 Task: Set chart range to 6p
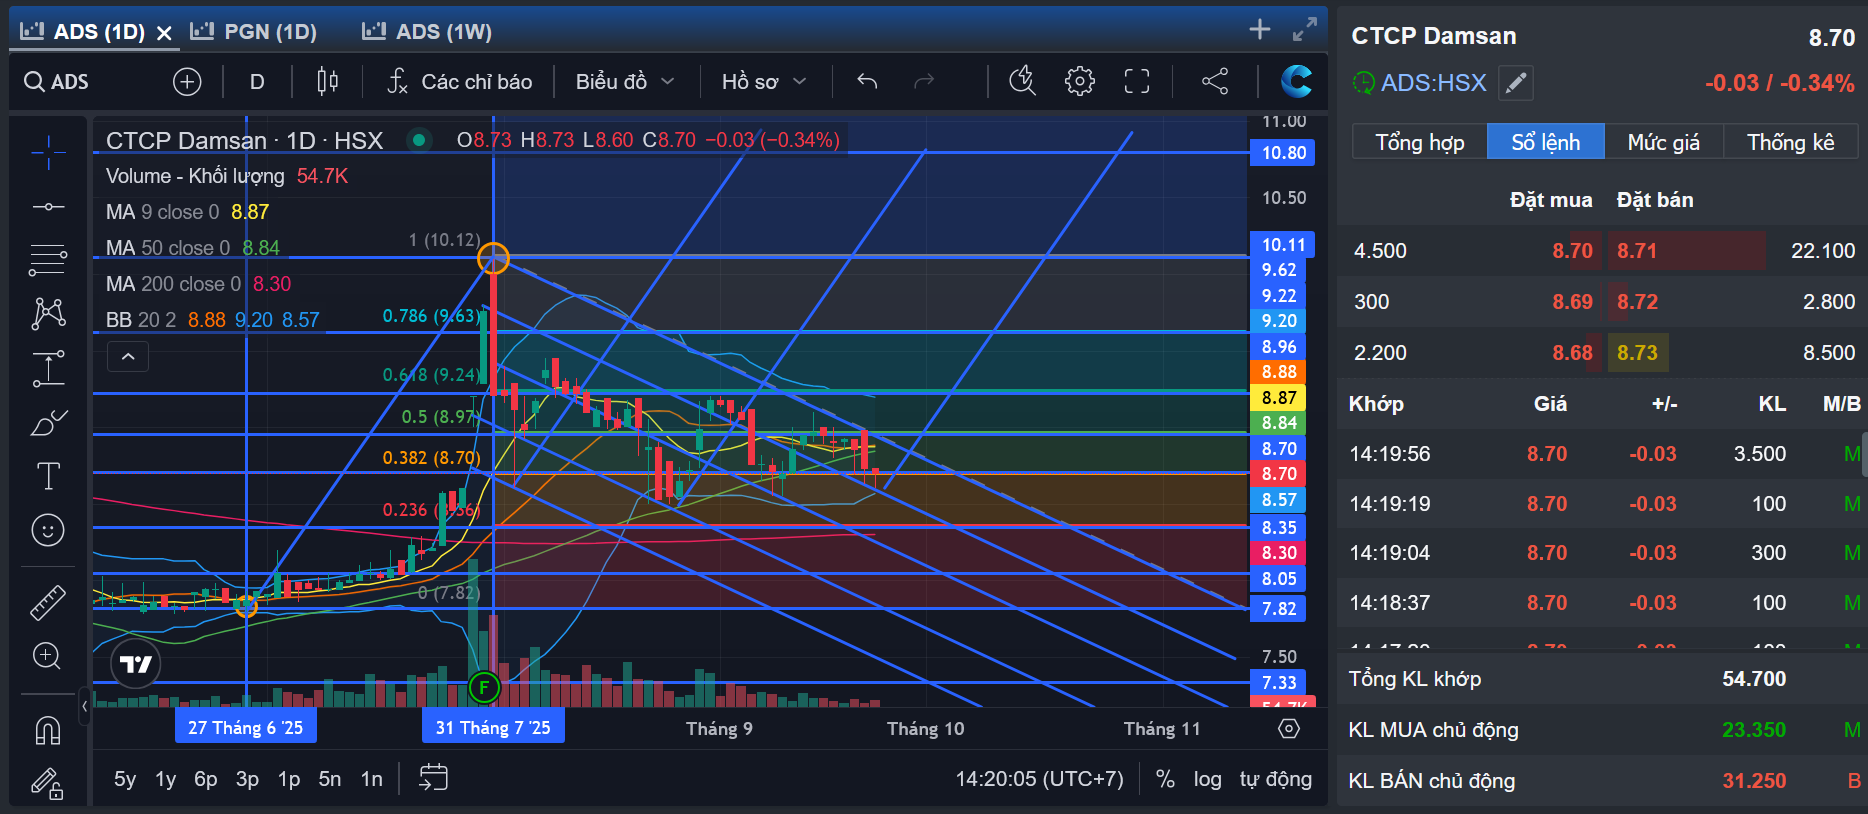tap(206, 779)
